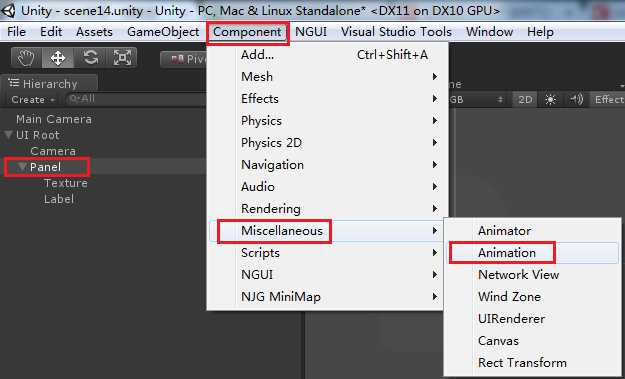The width and height of the screenshot is (625, 379).
Task: Add a Canvas component
Action: (x=533, y=341)
